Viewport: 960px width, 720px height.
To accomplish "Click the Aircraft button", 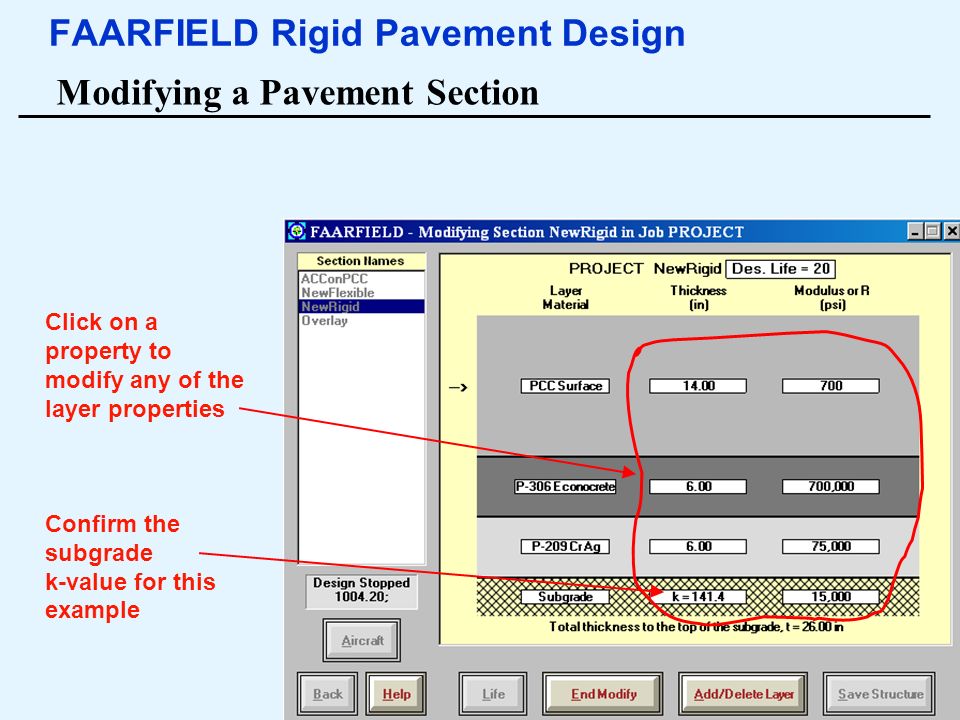I will pyautogui.click(x=362, y=640).
